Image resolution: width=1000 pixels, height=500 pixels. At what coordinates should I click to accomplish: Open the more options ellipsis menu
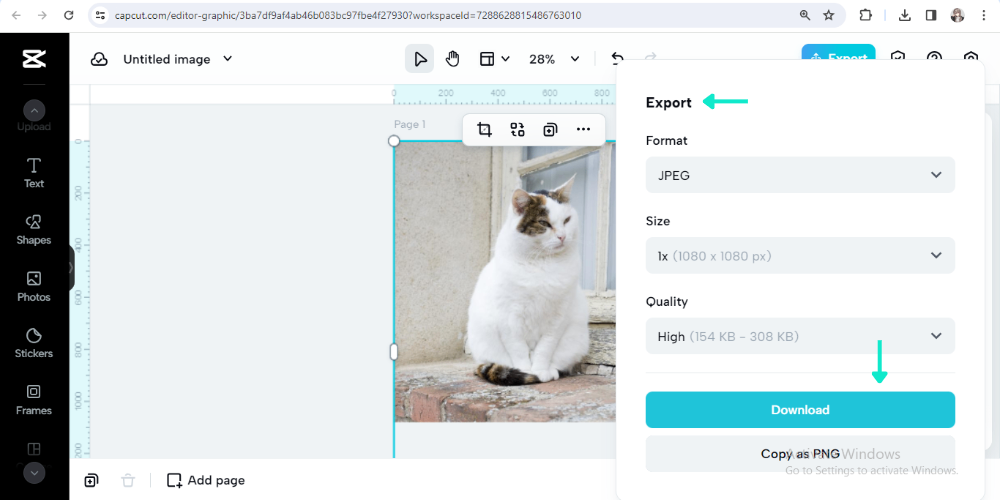click(583, 129)
